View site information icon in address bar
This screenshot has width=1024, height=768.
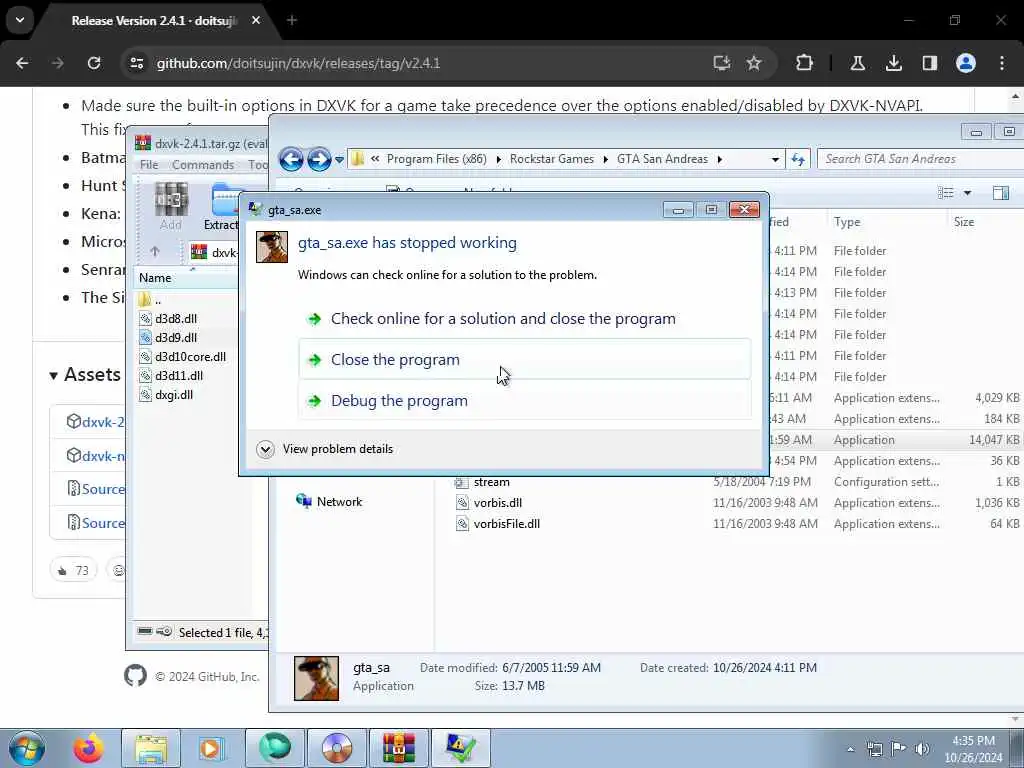point(136,63)
